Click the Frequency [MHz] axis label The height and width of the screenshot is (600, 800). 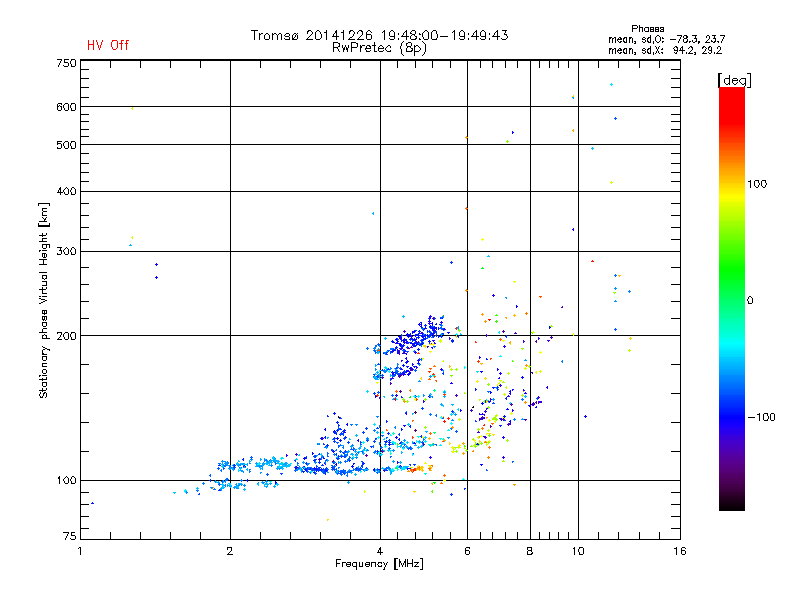pyautogui.click(x=379, y=564)
